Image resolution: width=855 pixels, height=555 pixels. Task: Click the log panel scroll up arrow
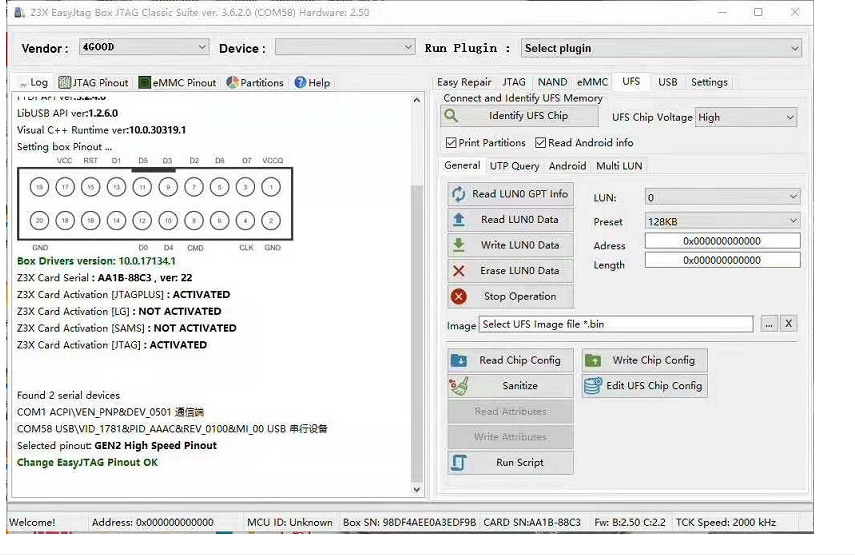point(417,100)
